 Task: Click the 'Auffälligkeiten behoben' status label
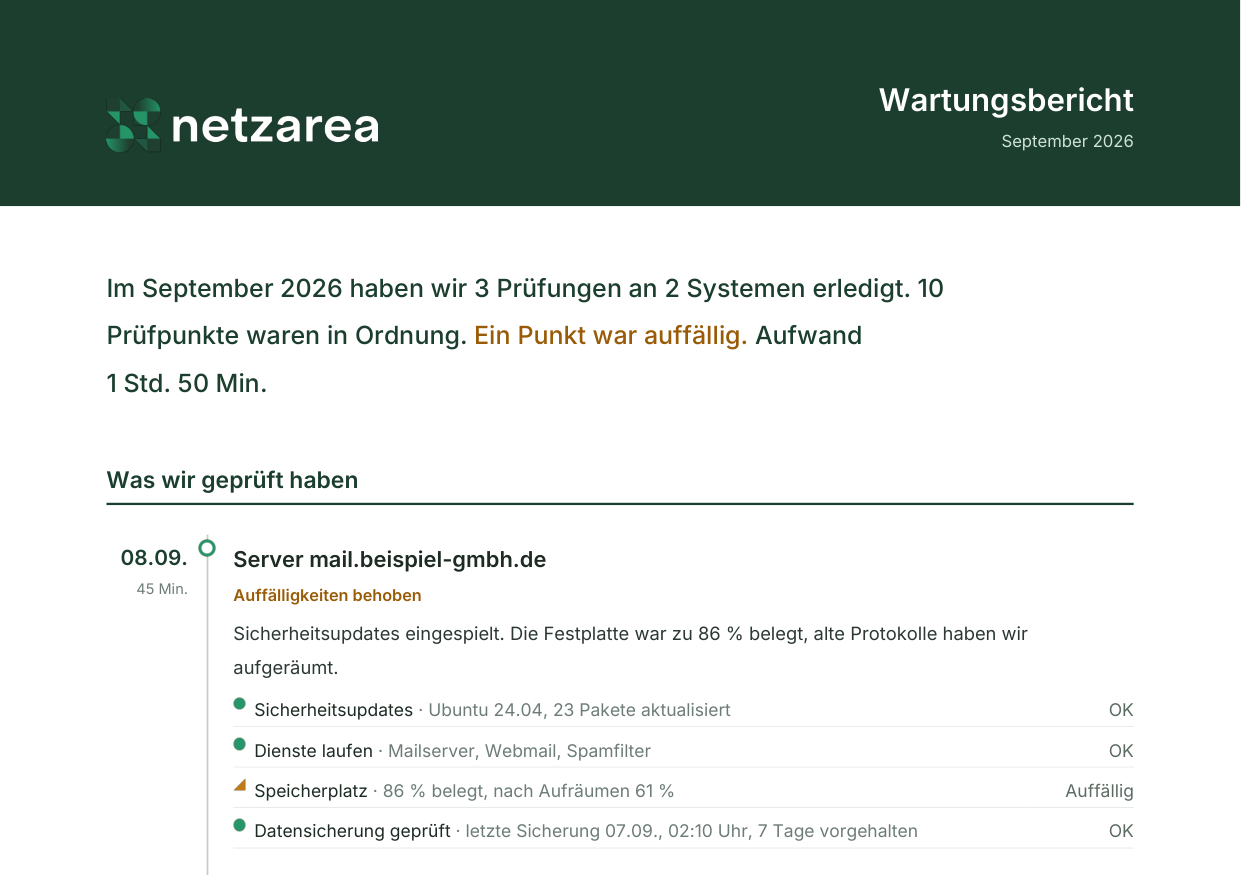coord(327,595)
